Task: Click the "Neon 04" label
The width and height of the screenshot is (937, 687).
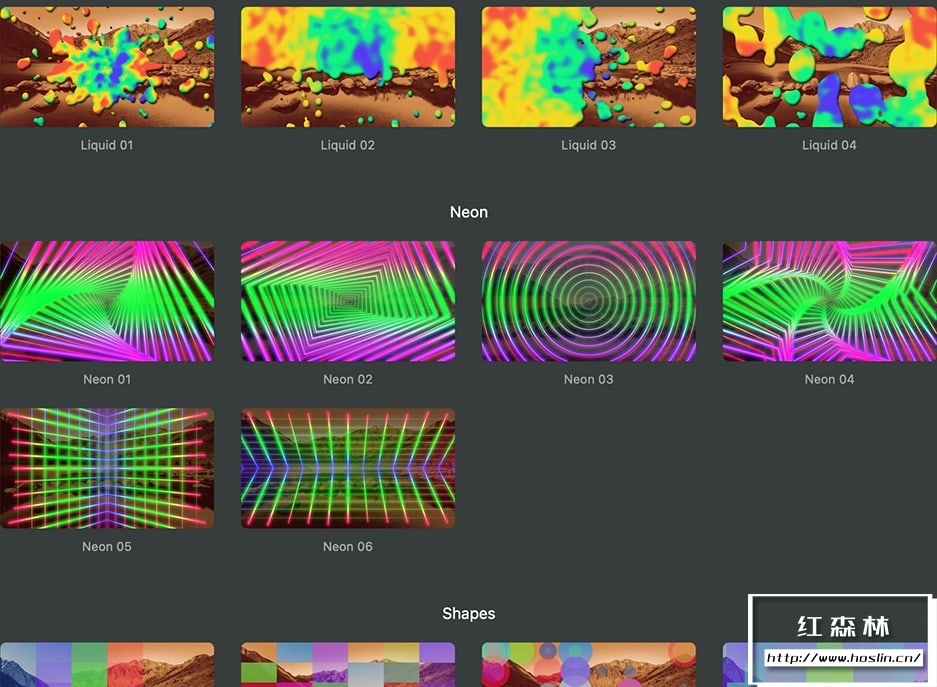Action: (x=829, y=379)
